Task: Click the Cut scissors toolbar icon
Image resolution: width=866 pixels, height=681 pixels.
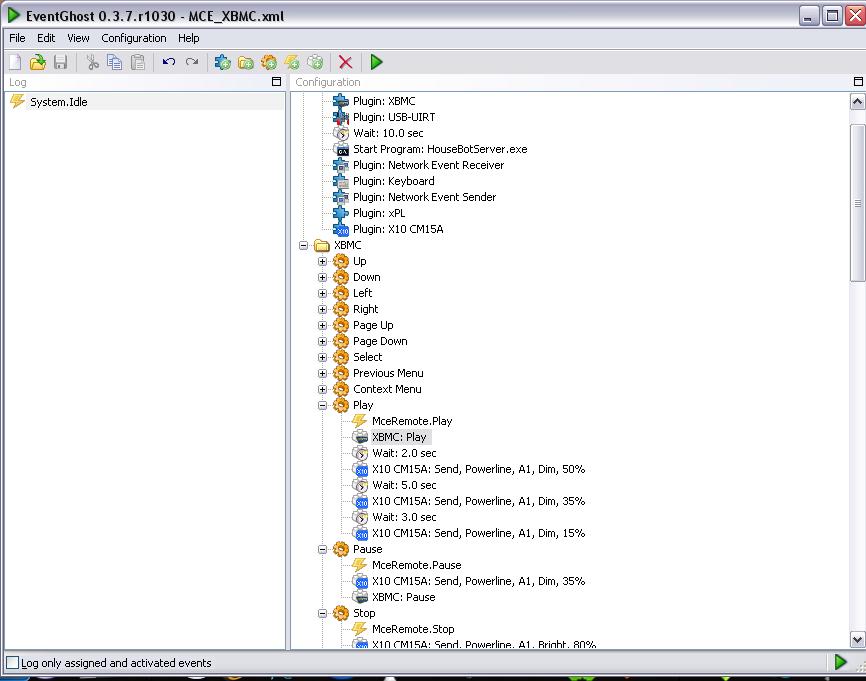Action: 92,62
